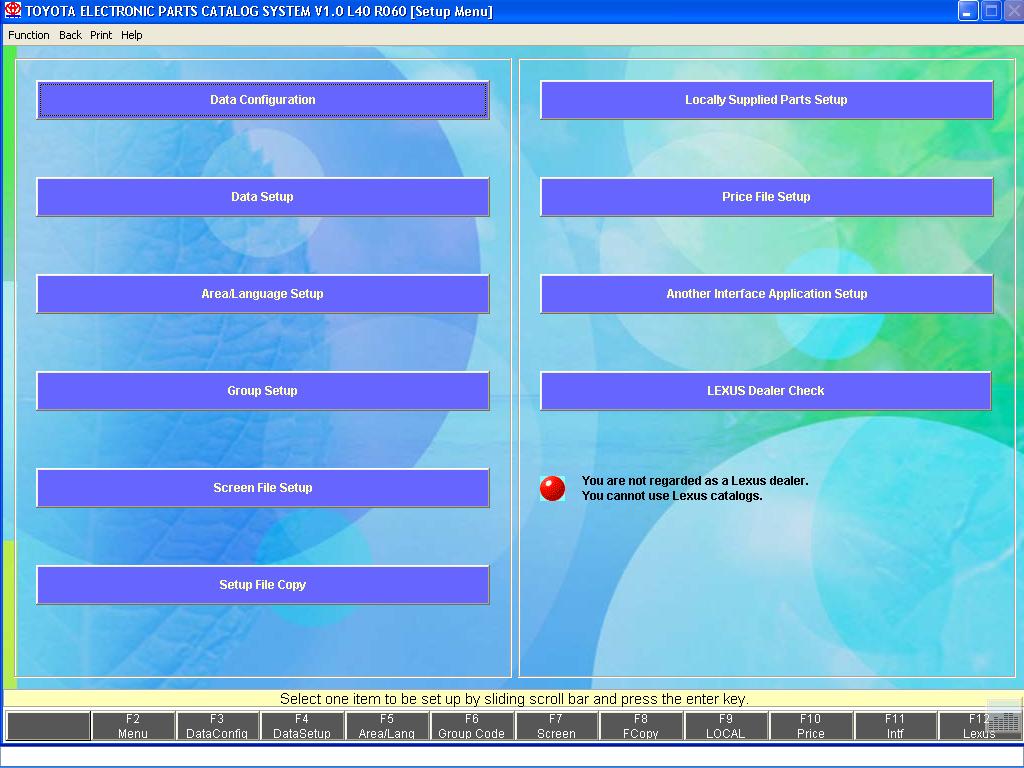Launch Setup File Copy
1024x768 pixels.
[262, 585]
